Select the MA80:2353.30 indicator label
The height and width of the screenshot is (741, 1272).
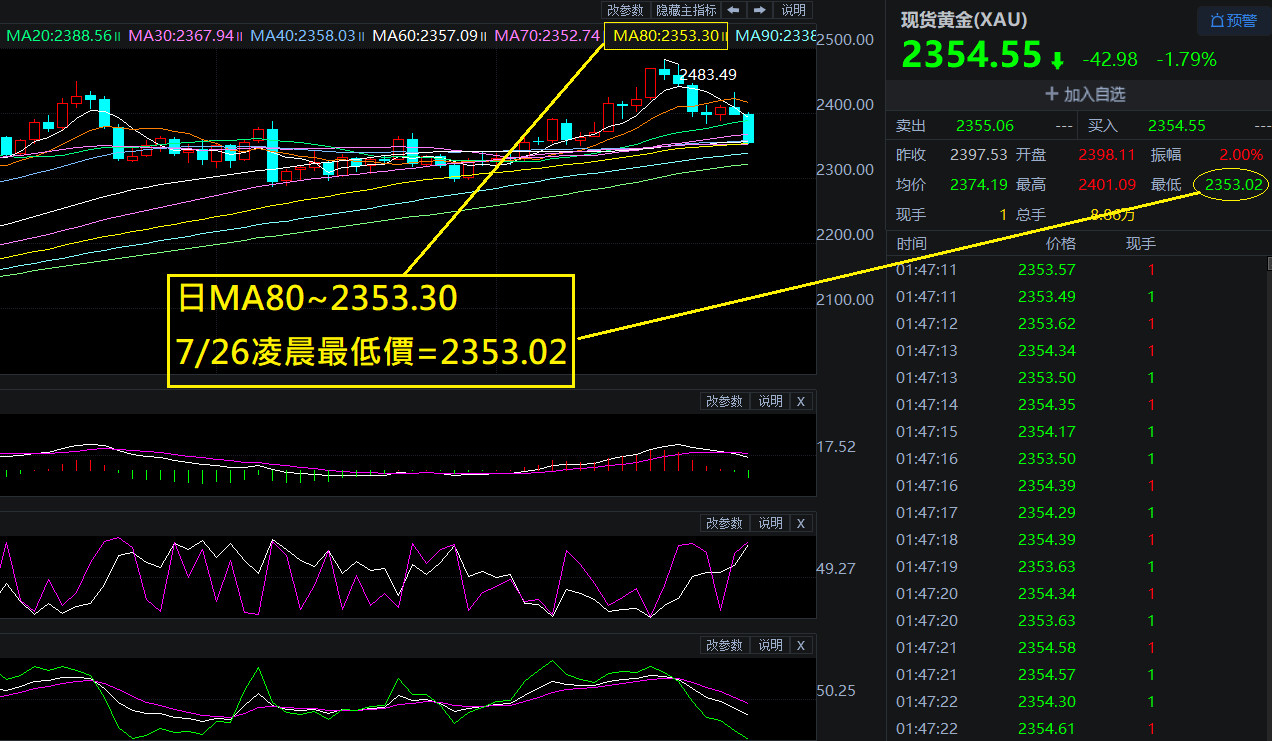[x=666, y=36]
